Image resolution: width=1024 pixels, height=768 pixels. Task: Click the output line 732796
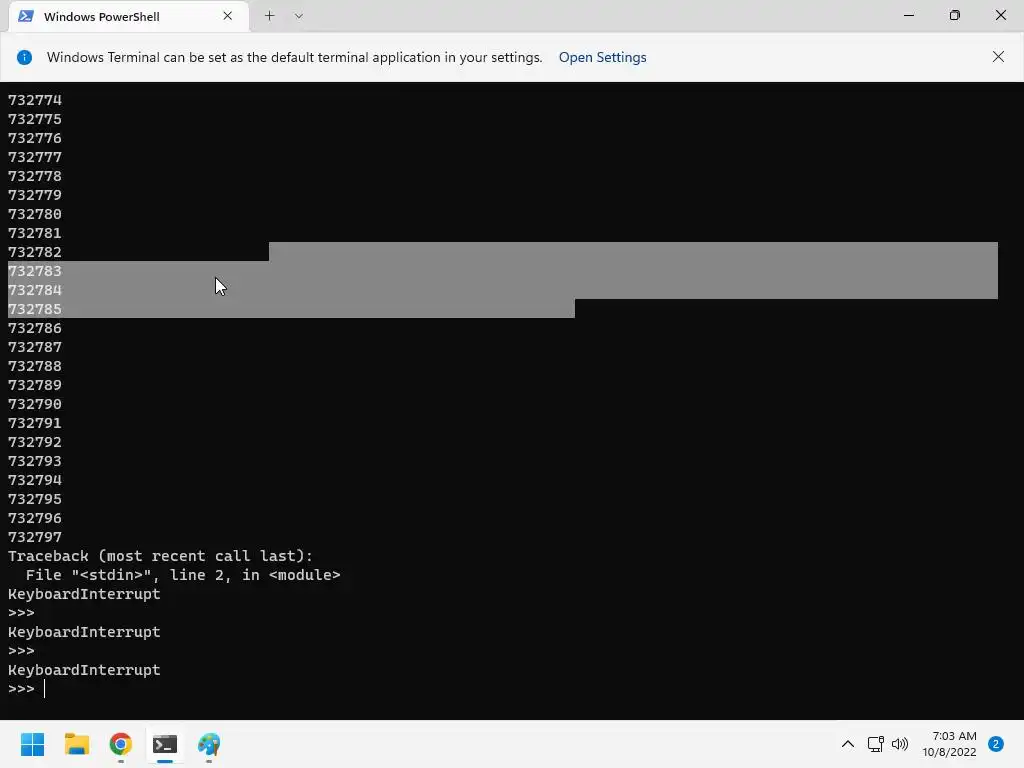click(35, 518)
